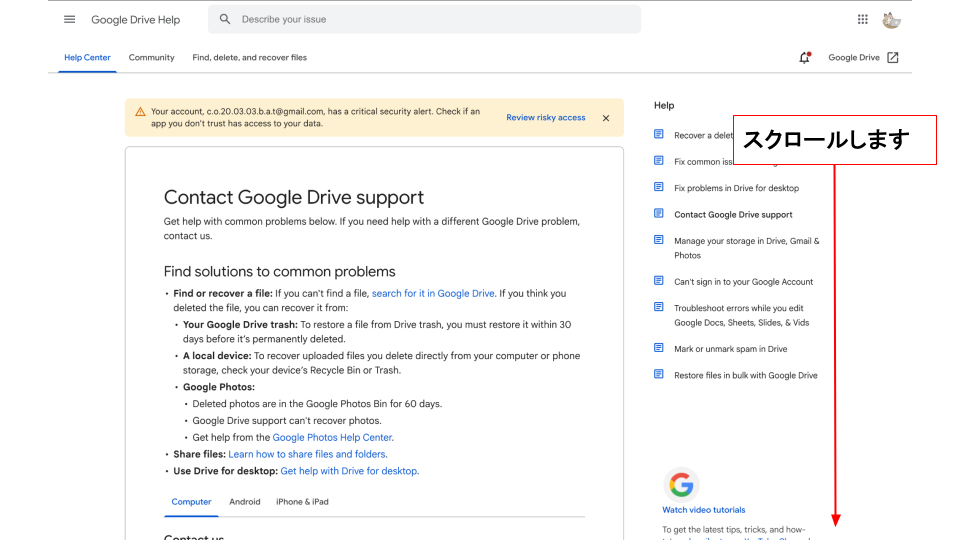Viewport: 960px width, 540px height.
Task: Switch to the Community tab
Action: click(151, 58)
